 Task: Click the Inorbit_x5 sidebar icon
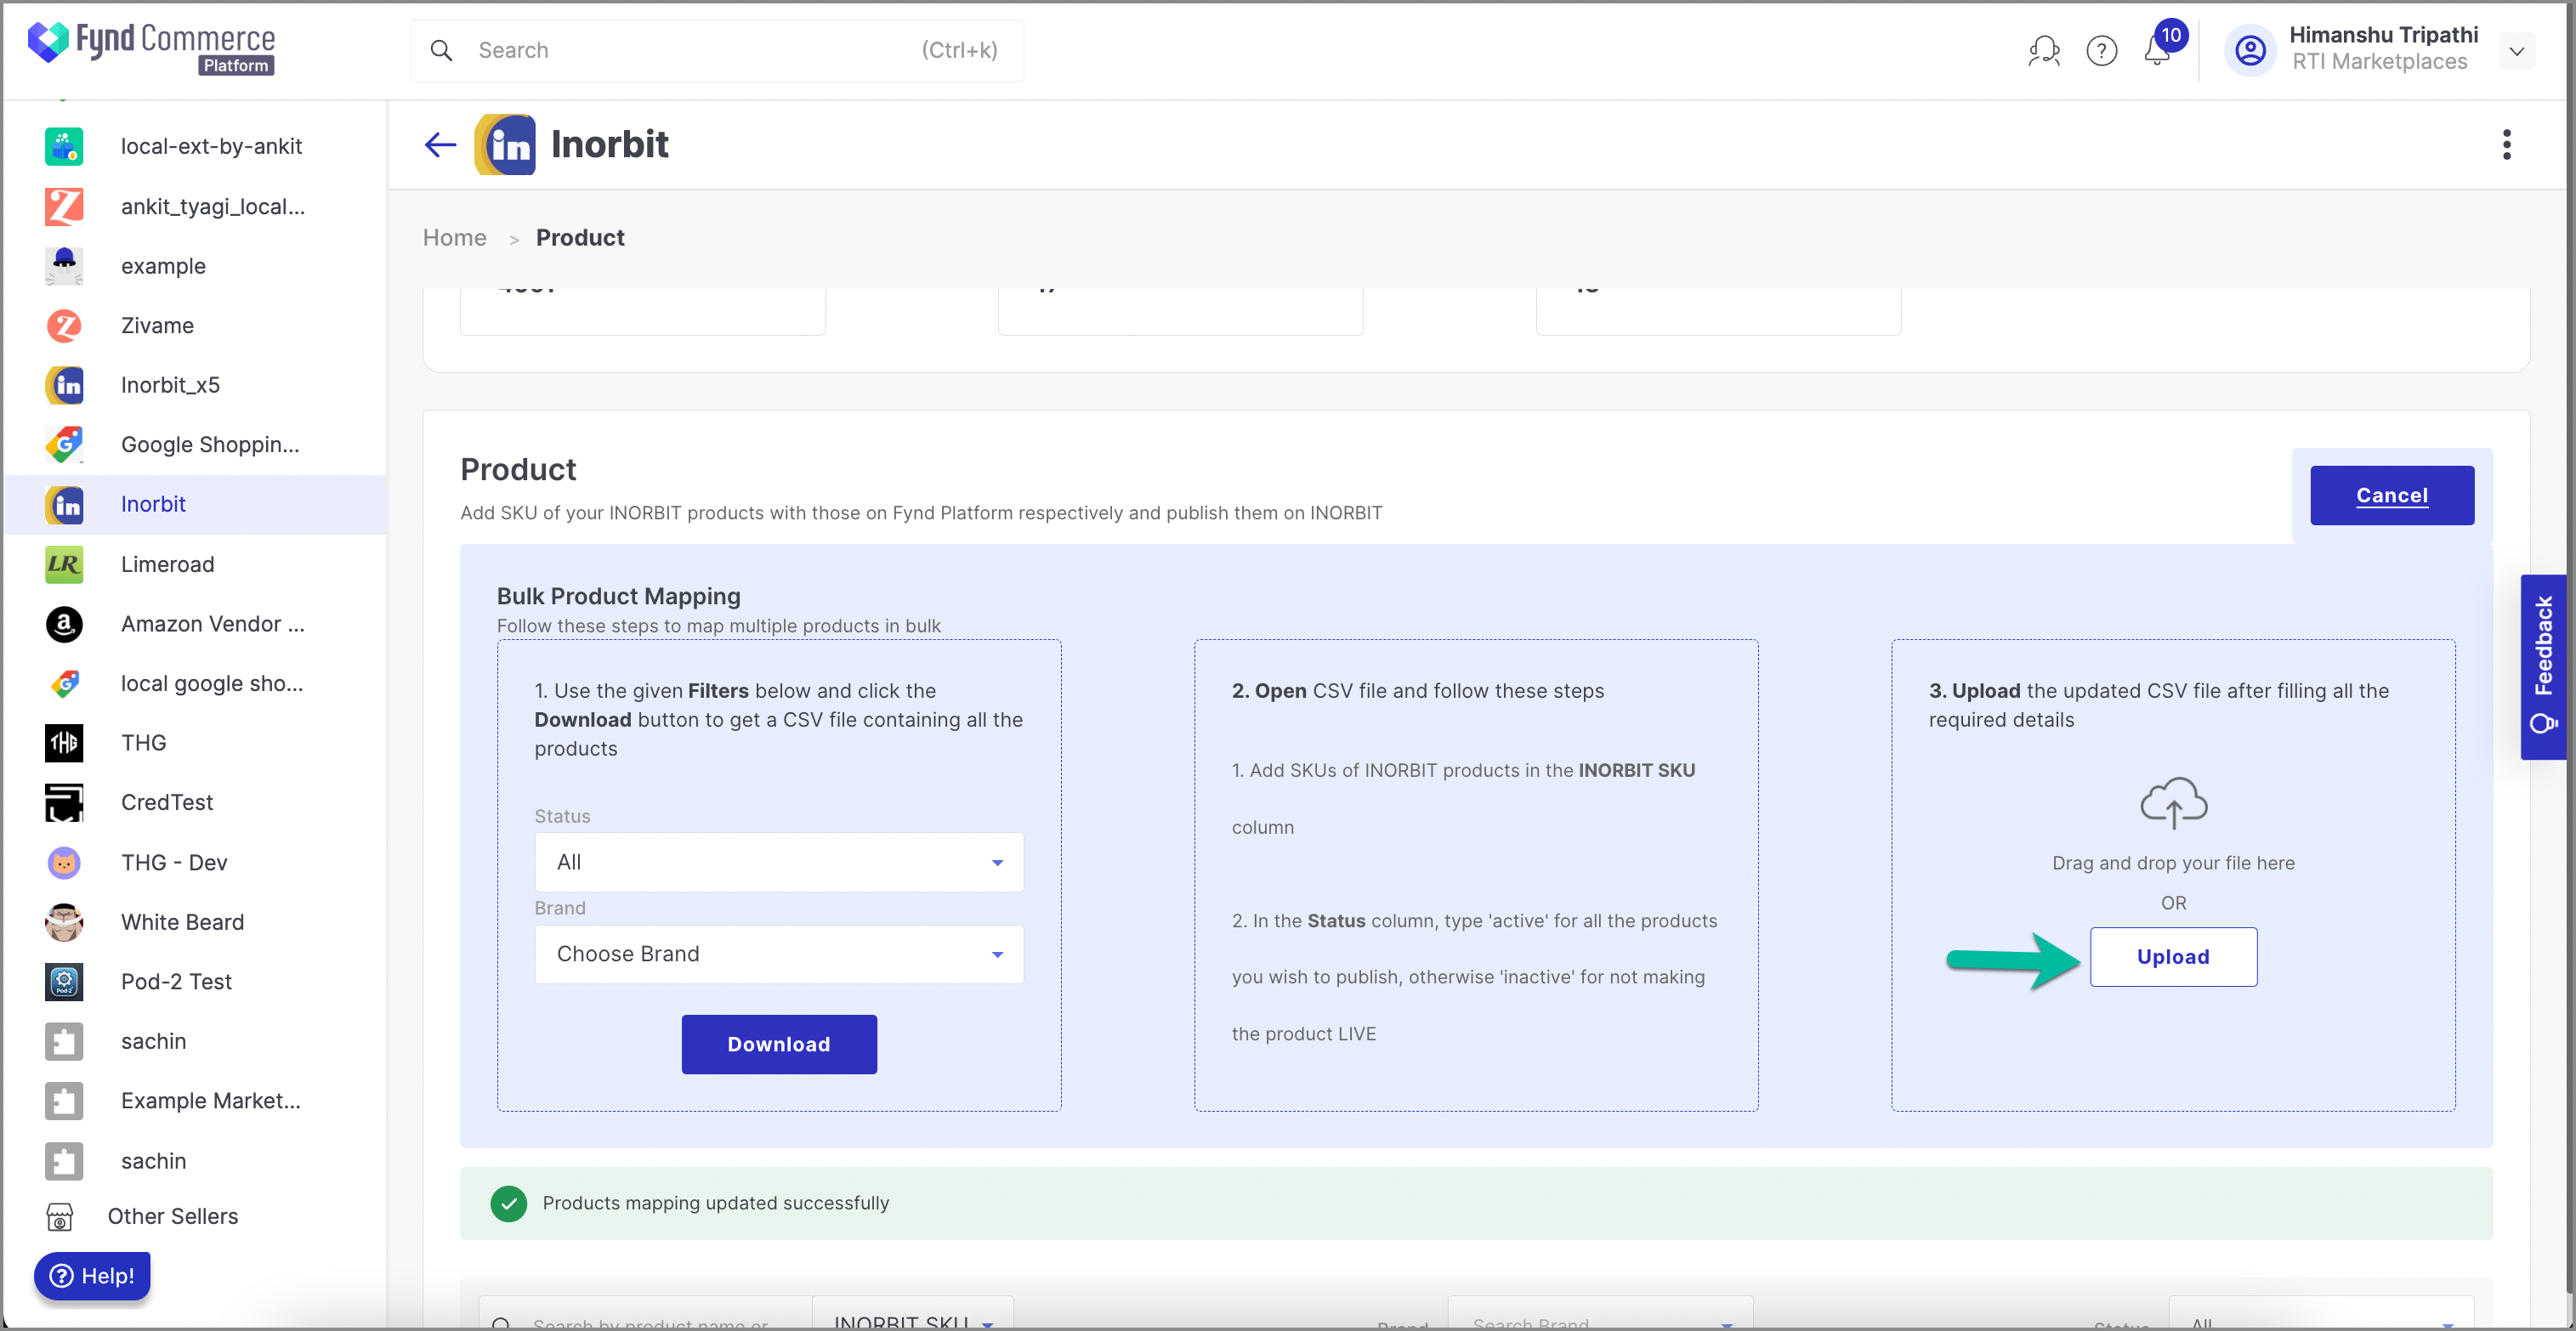[x=64, y=385]
